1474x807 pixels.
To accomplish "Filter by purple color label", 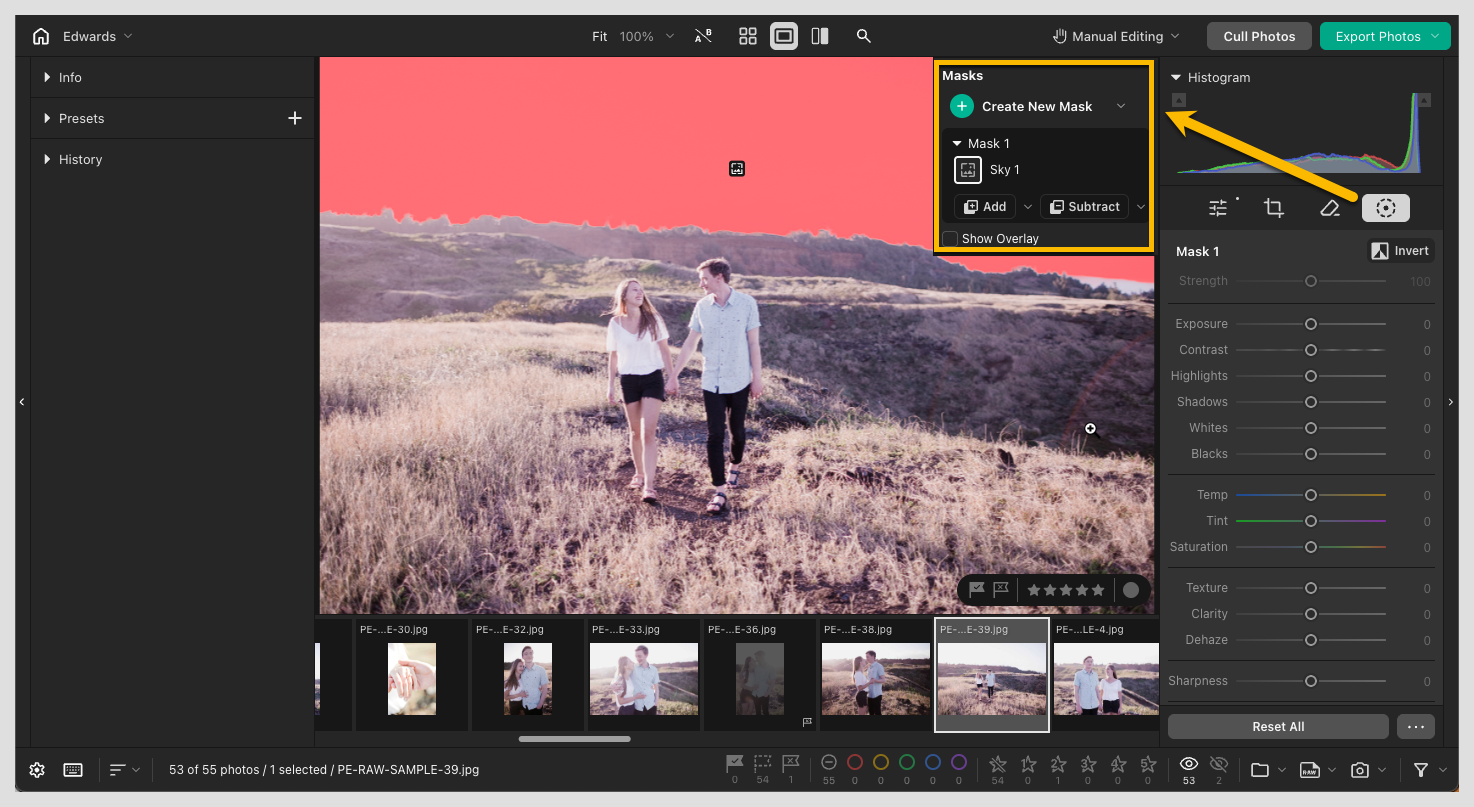I will click(958, 763).
